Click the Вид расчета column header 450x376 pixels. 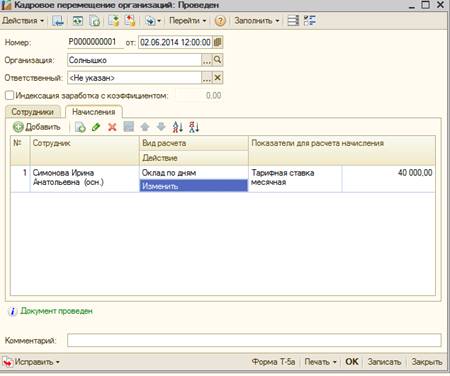tap(194, 143)
